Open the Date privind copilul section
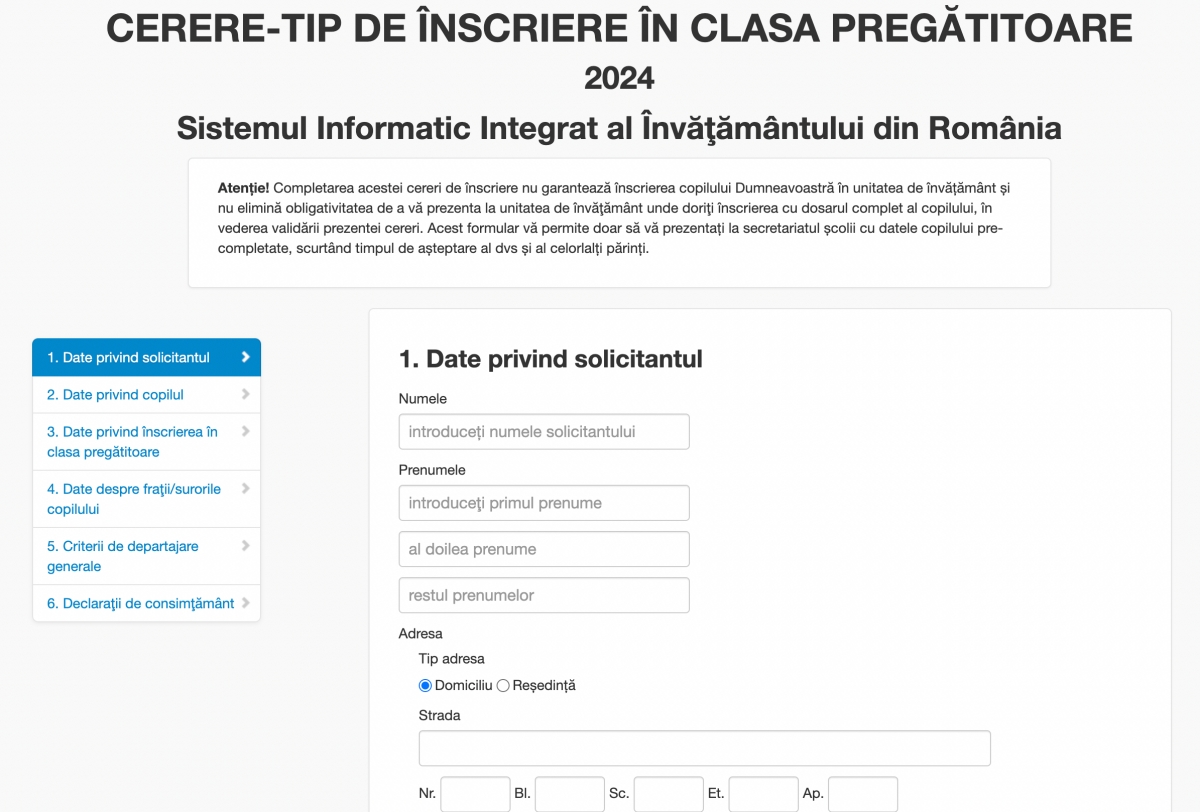The image size is (1200, 812). click(147, 395)
